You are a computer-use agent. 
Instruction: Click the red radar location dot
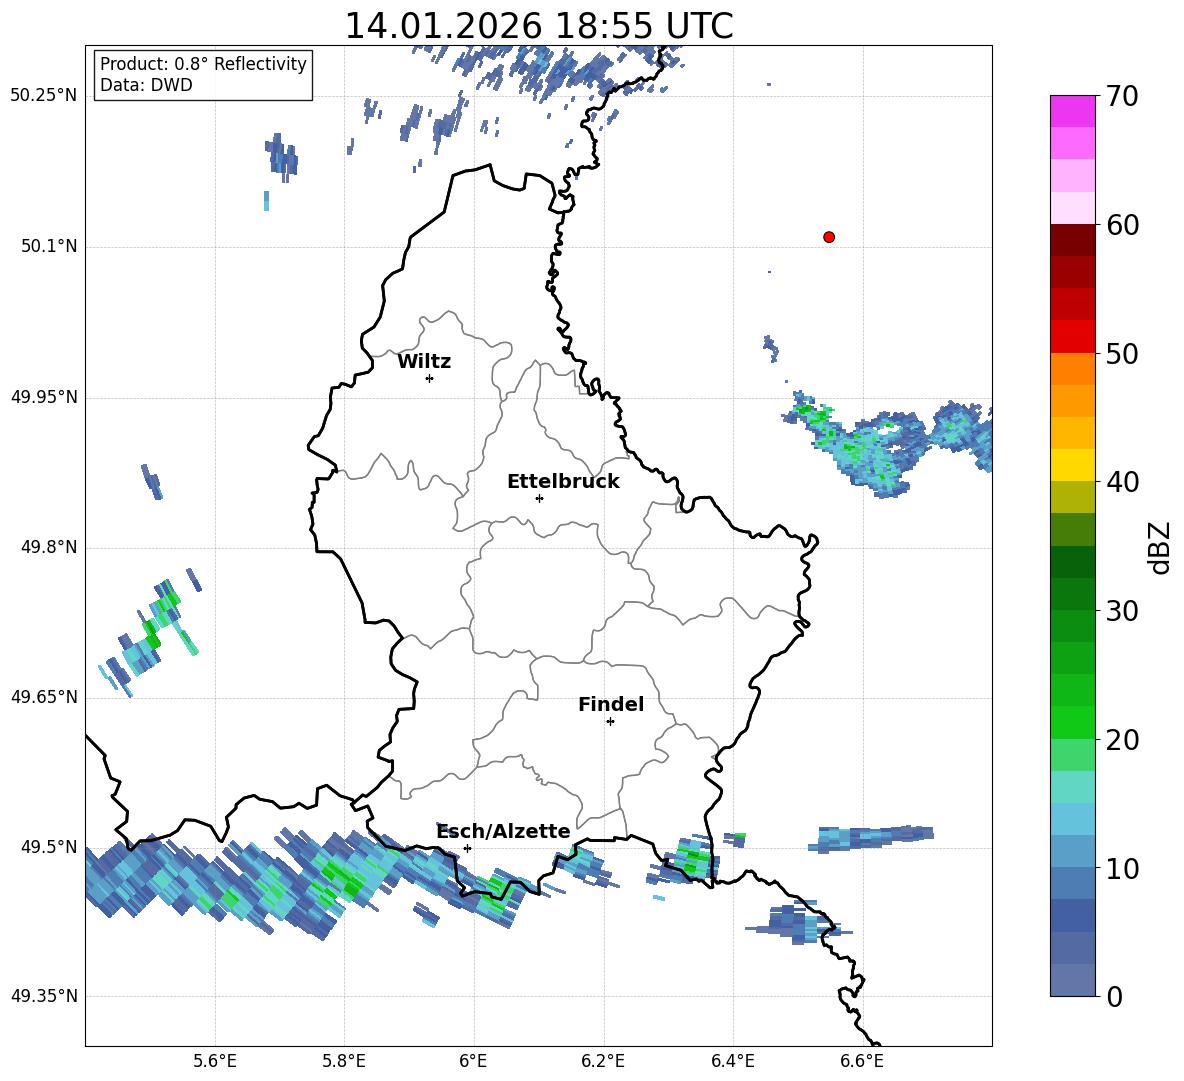(x=829, y=237)
